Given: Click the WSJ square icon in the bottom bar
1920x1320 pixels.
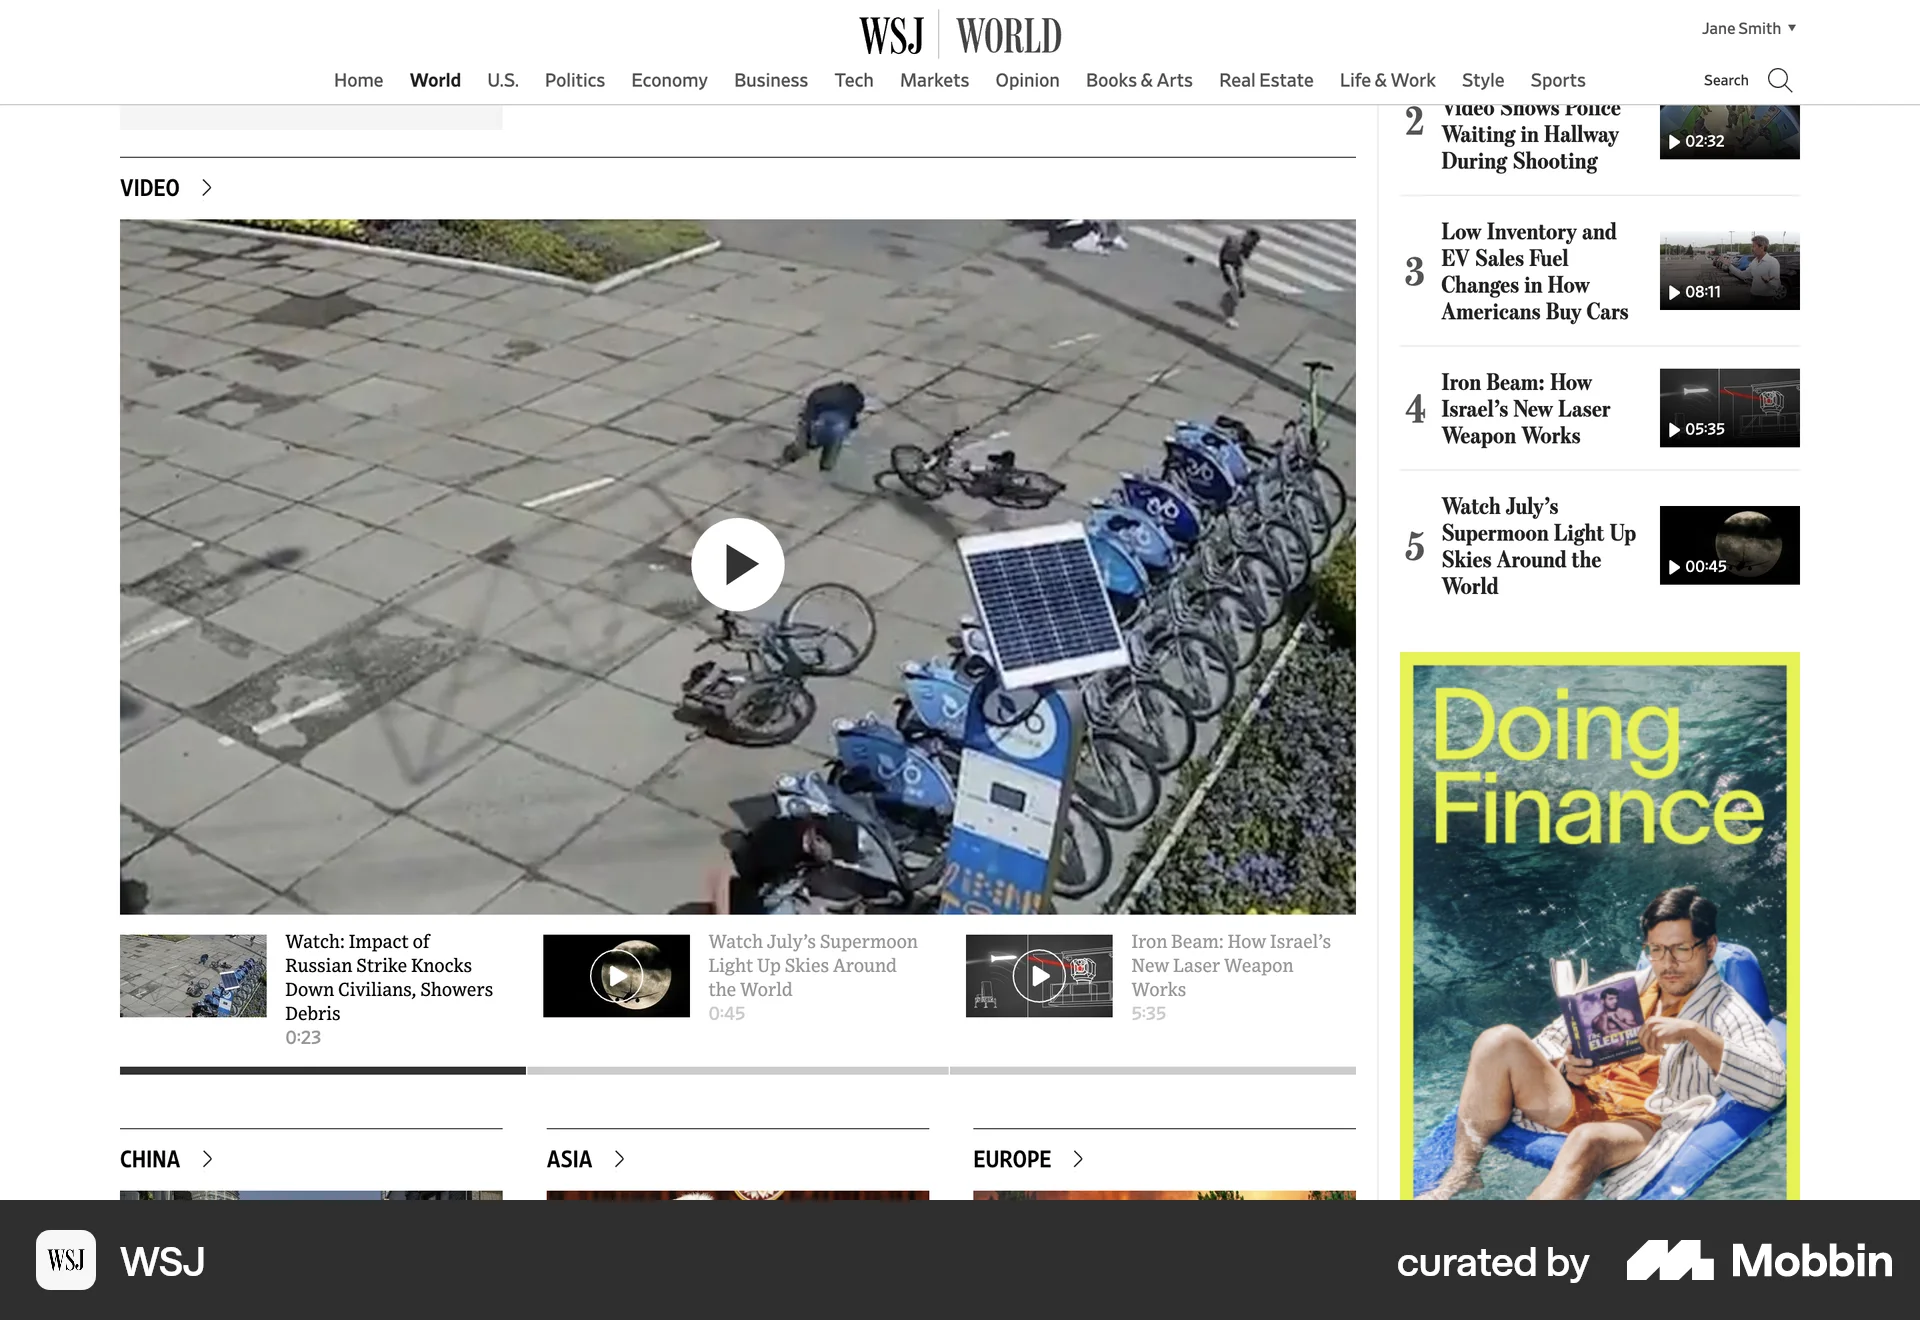Looking at the screenshot, I should pos(65,1261).
